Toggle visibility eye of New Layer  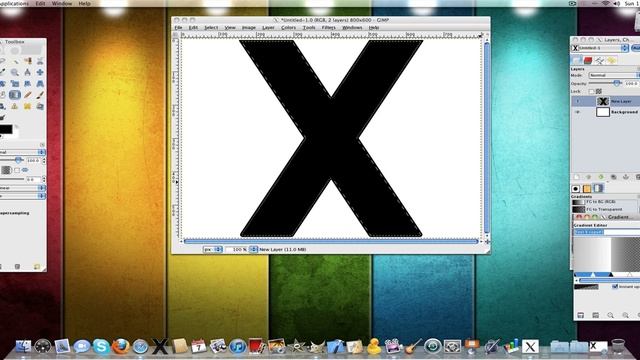click(578, 101)
